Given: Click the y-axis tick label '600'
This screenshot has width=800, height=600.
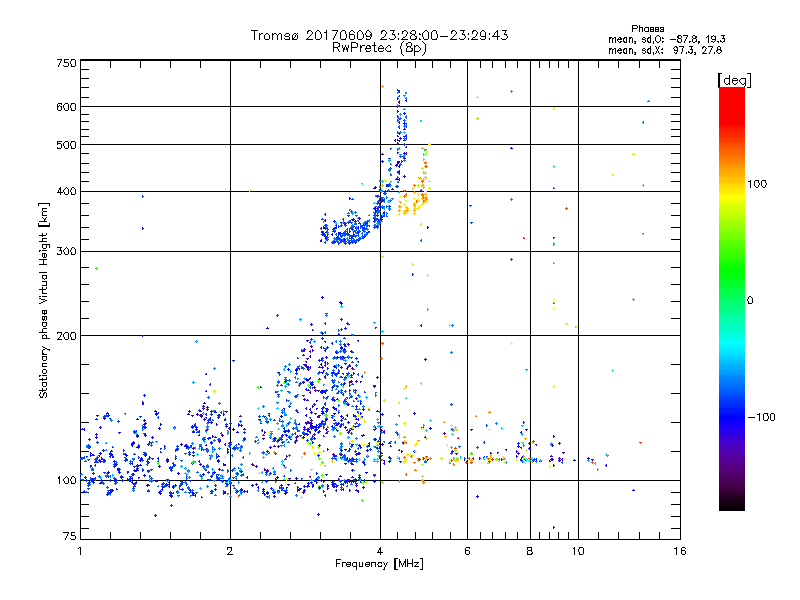Looking at the screenshot, I should [x=67, y=107].
